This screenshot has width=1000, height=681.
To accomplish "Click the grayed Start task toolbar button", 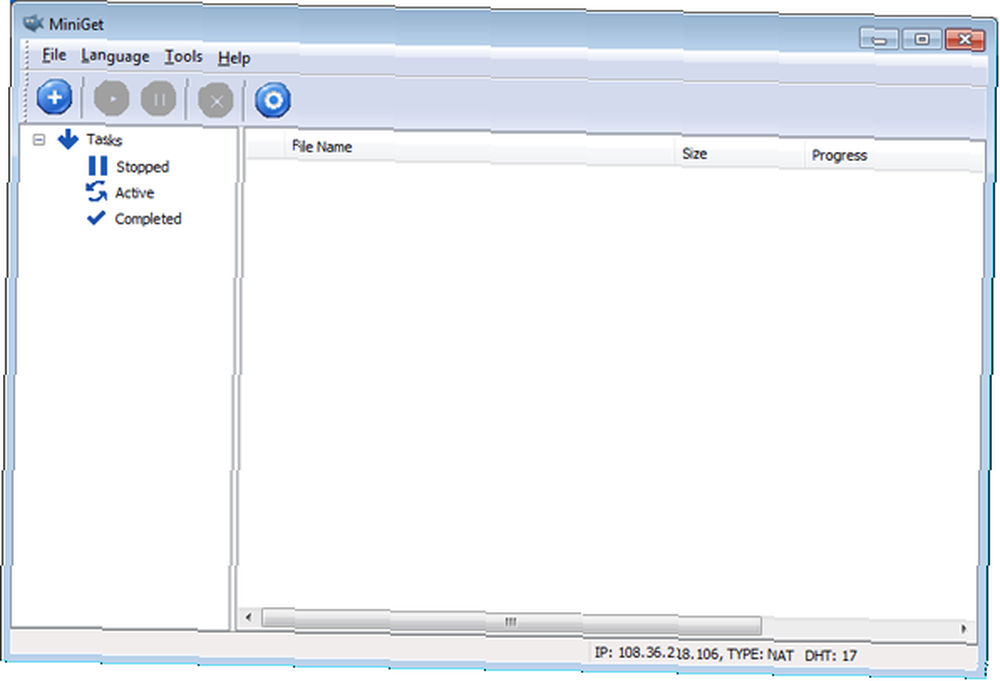I will [x=112, y=99].
